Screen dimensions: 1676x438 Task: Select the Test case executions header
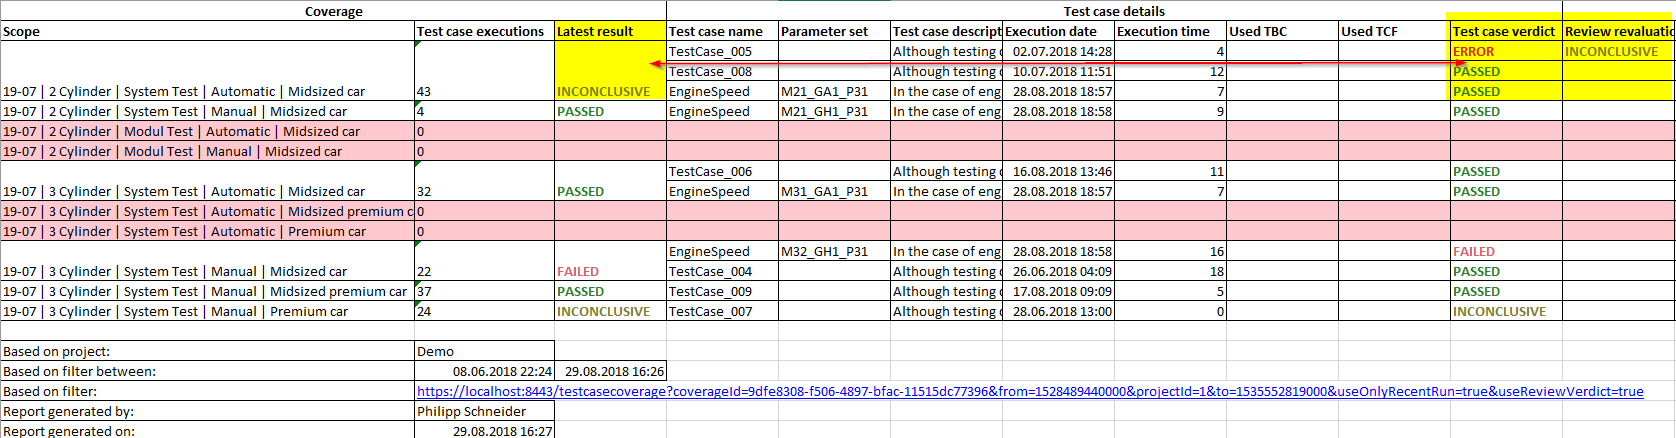coord(484,32)
